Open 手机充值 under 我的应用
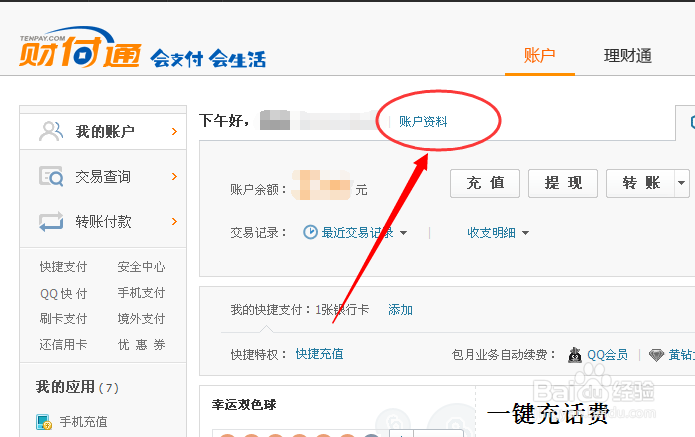 click(x=83, y=422)
